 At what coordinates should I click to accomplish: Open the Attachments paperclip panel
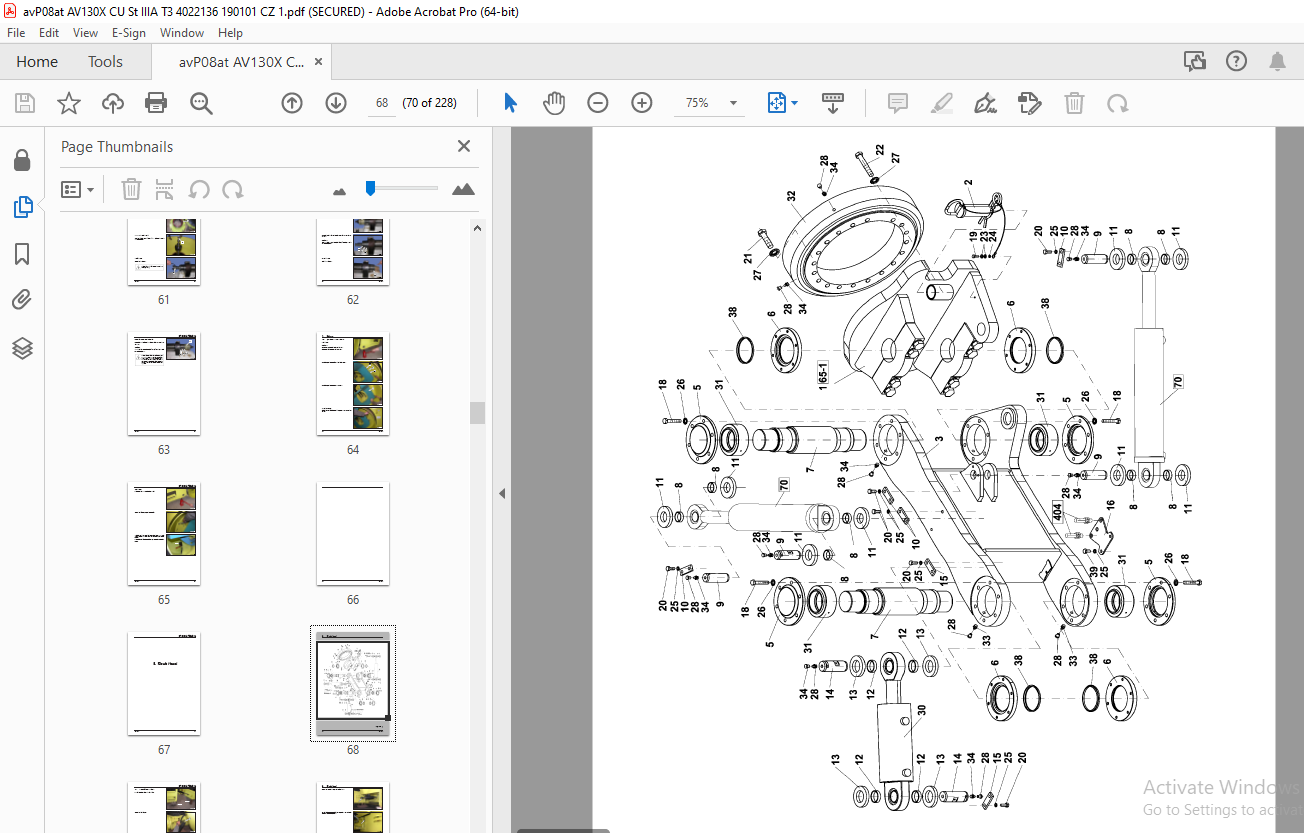point(22,300)
